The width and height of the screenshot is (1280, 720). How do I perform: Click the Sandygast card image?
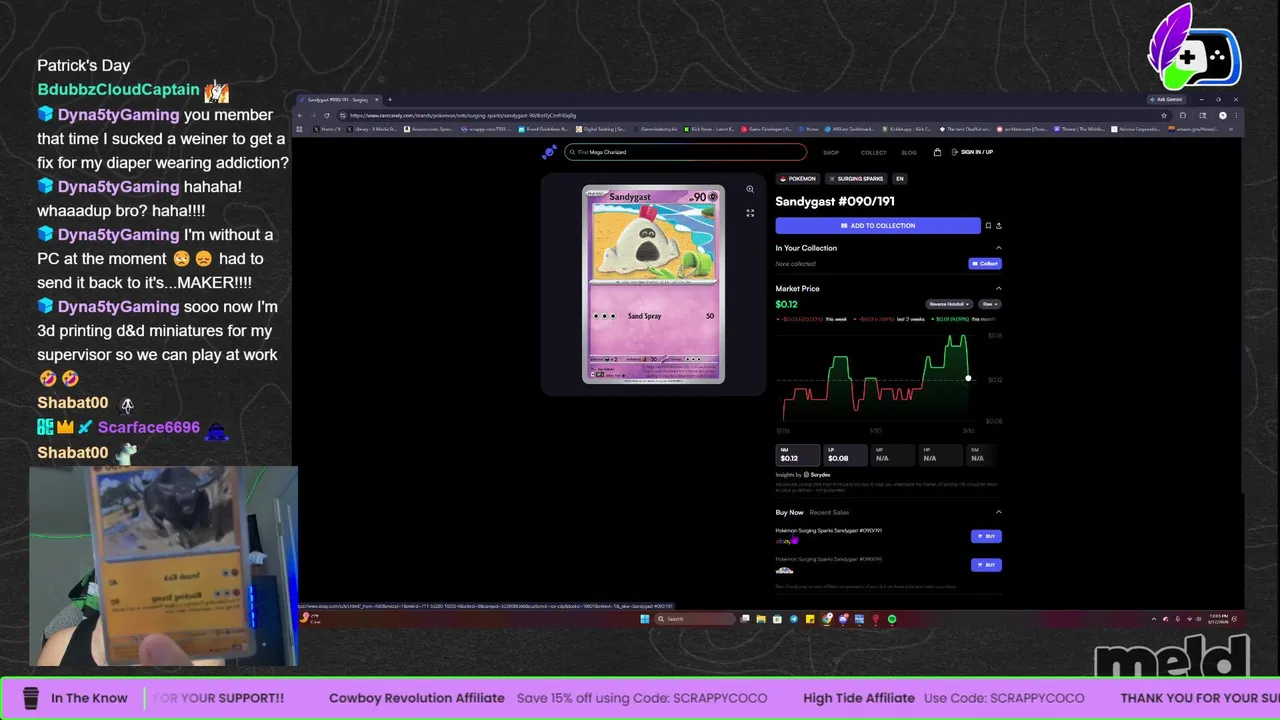653,284
